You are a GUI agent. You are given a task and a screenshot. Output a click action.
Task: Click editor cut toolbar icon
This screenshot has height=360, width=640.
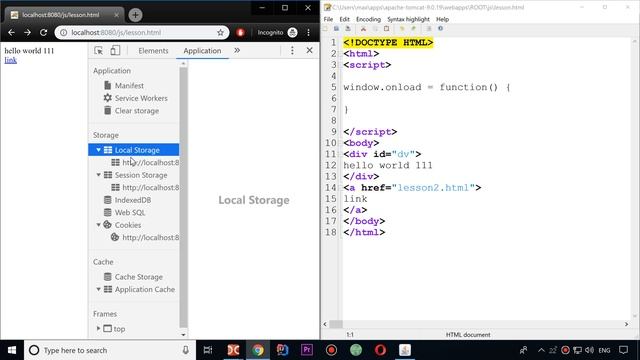point(363,29)
